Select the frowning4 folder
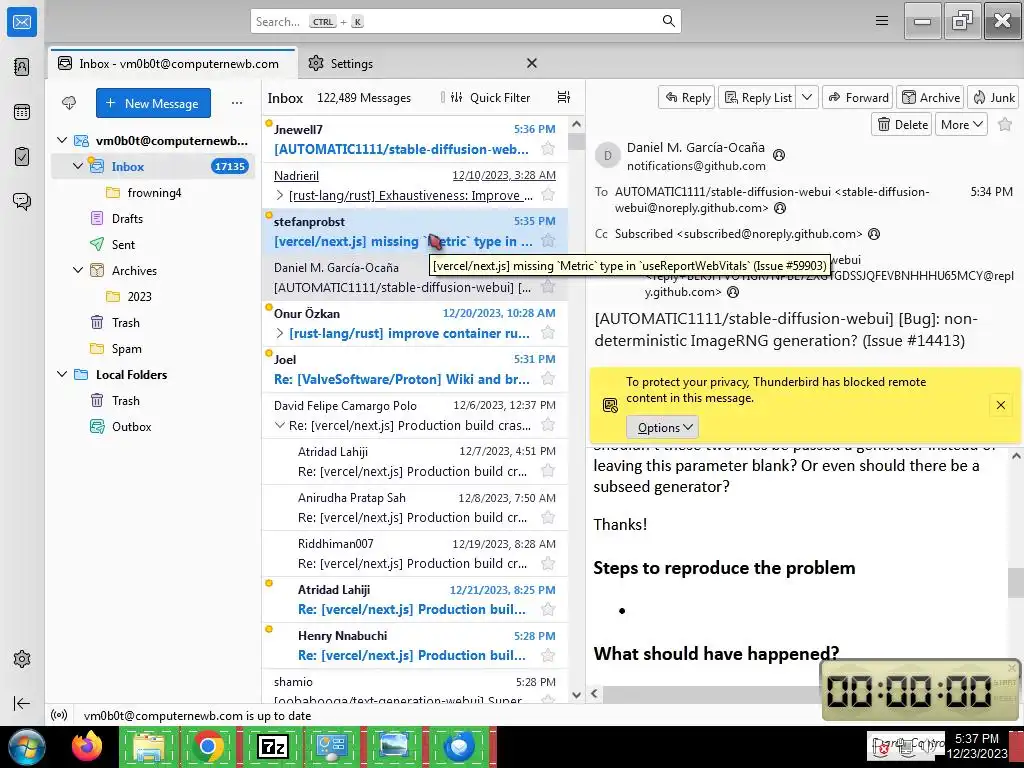Screen dimensions: 1024x768 [153, 193]
